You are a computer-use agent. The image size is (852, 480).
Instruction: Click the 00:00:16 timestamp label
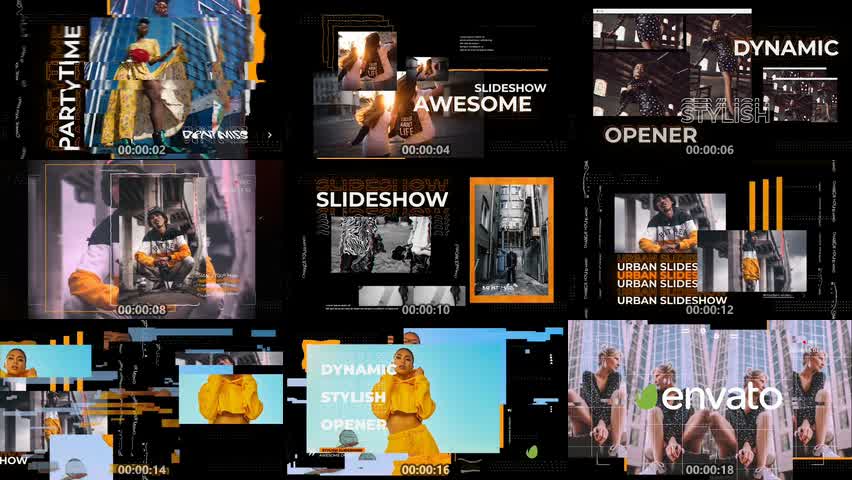click(x=426, y=470)
